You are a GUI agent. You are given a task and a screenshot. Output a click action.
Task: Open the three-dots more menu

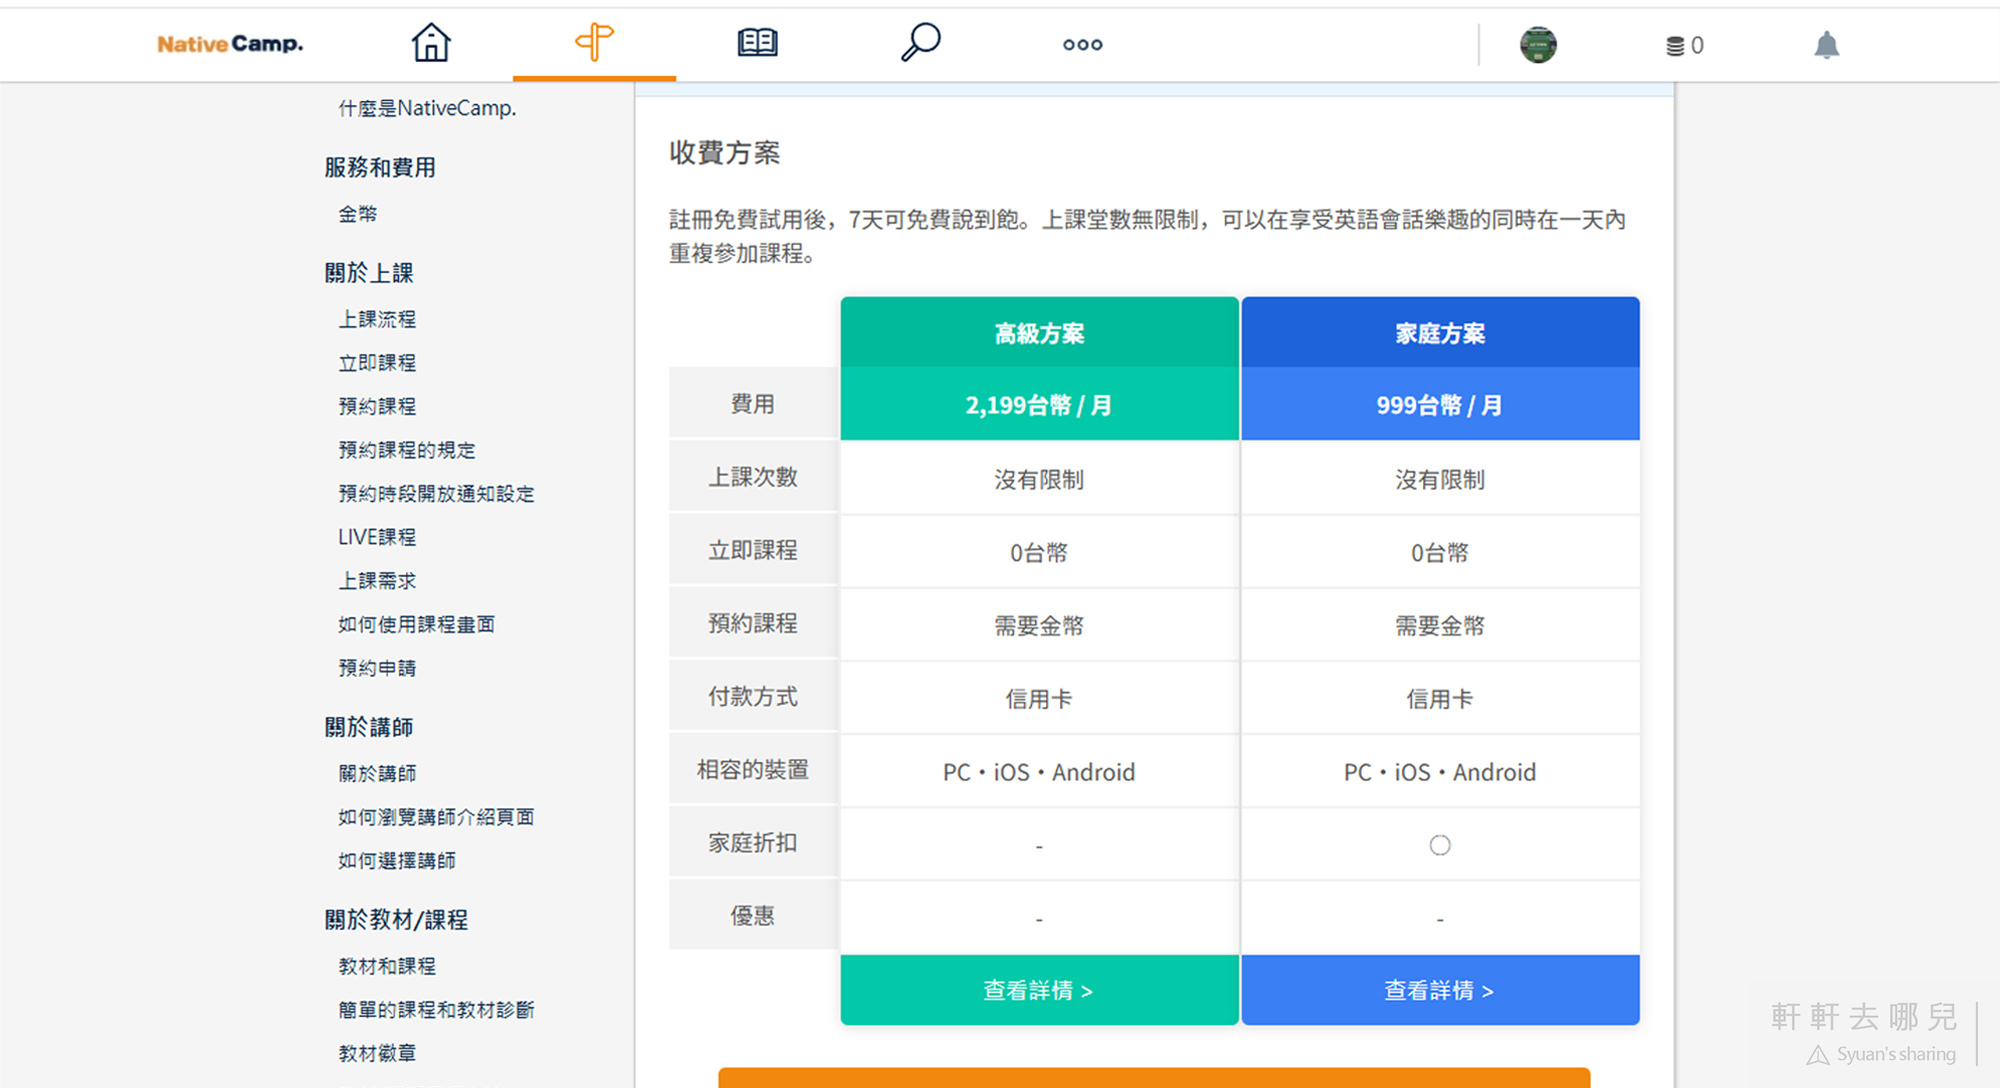1083,45
